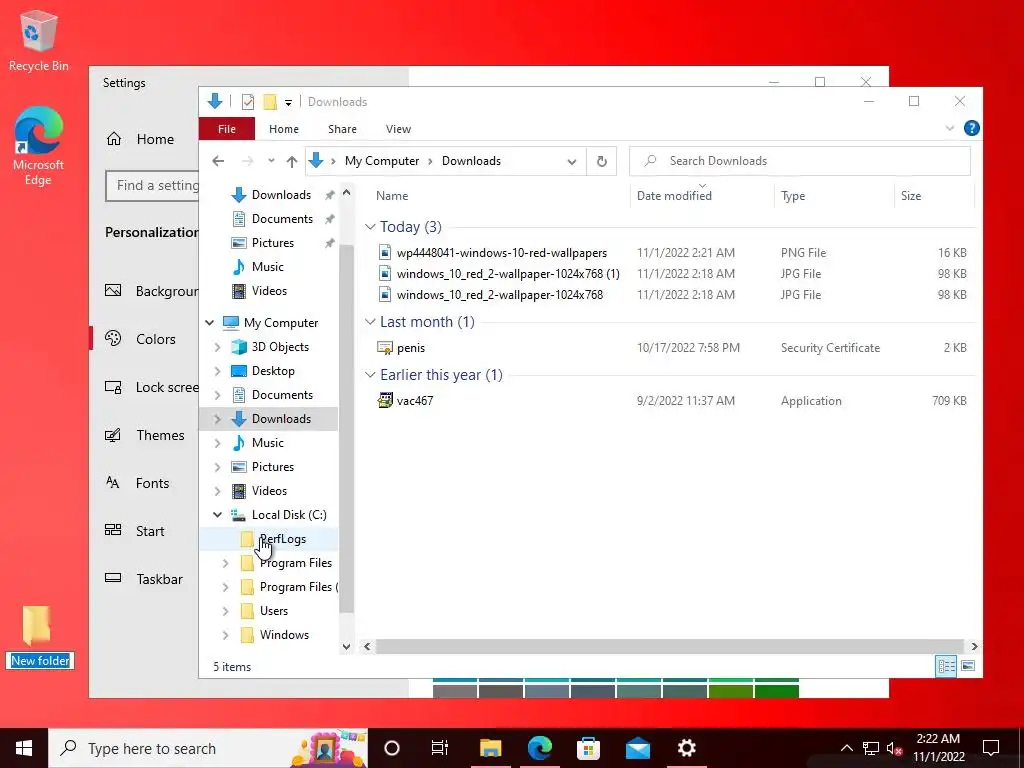Viewport: 1024px width, 768px height.
Task: Open the Share ribbon tab
Action: (342, 129)
